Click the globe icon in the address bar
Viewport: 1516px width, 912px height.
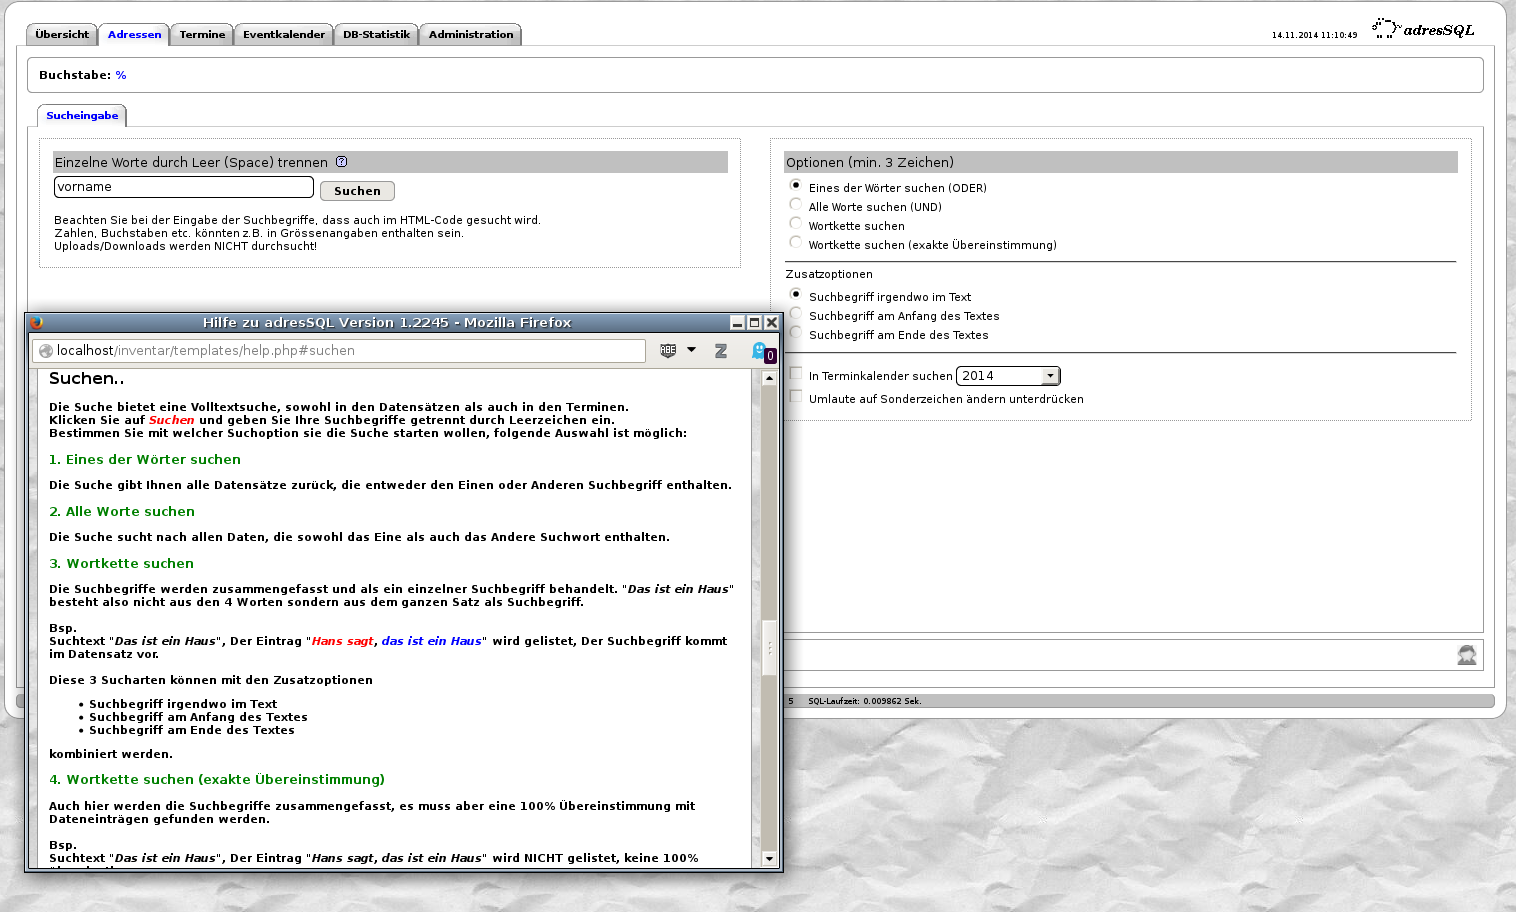45,350
